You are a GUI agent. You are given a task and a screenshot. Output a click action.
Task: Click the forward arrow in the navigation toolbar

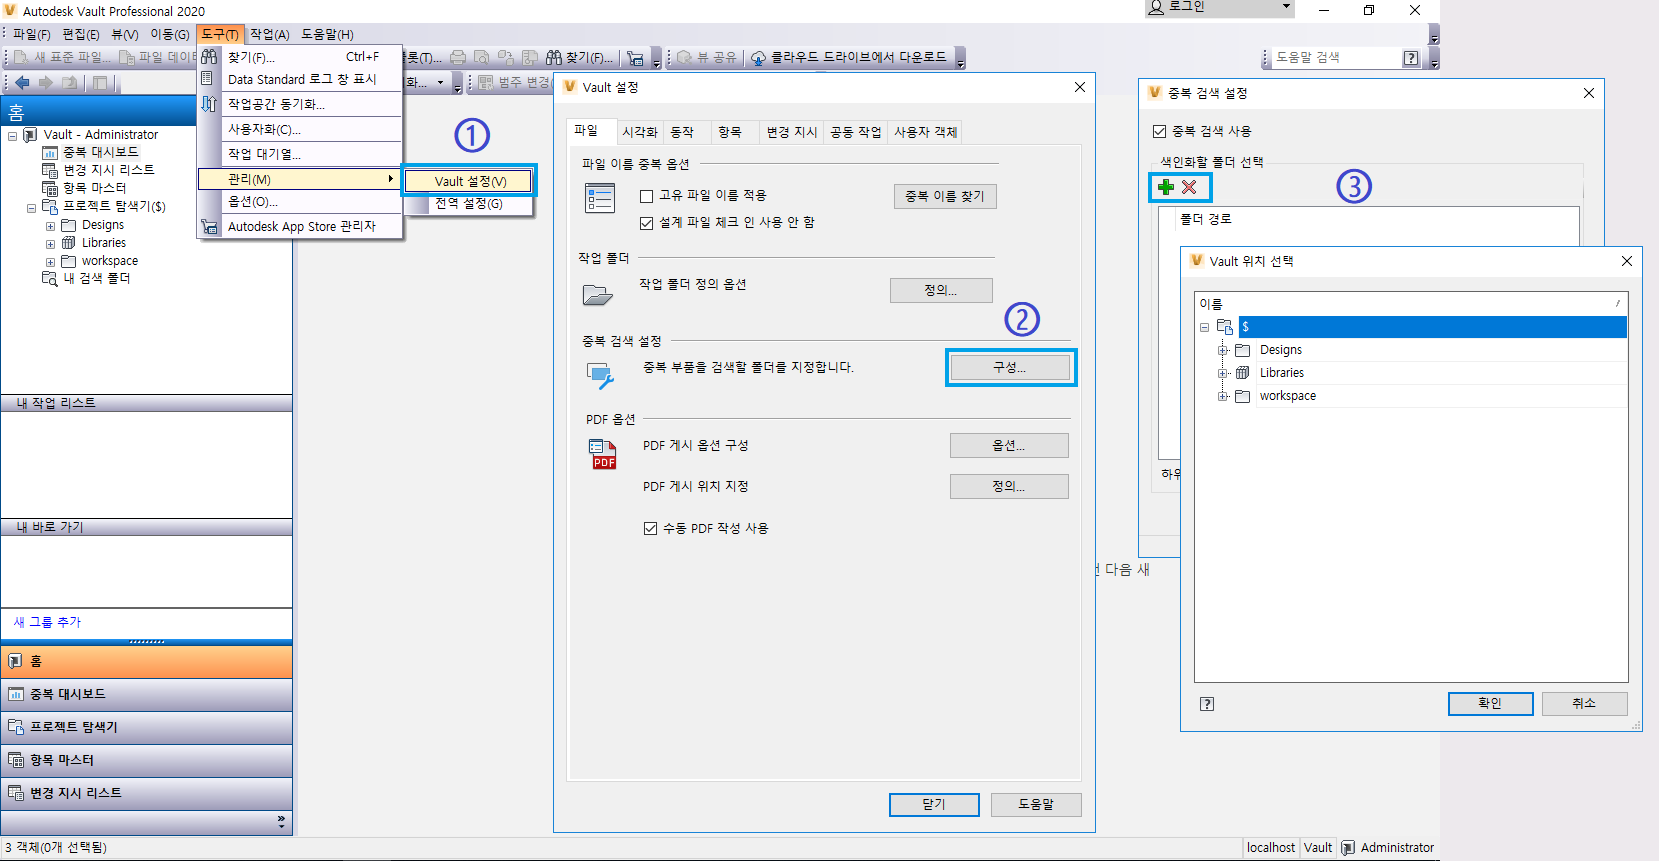coord(45,82)
